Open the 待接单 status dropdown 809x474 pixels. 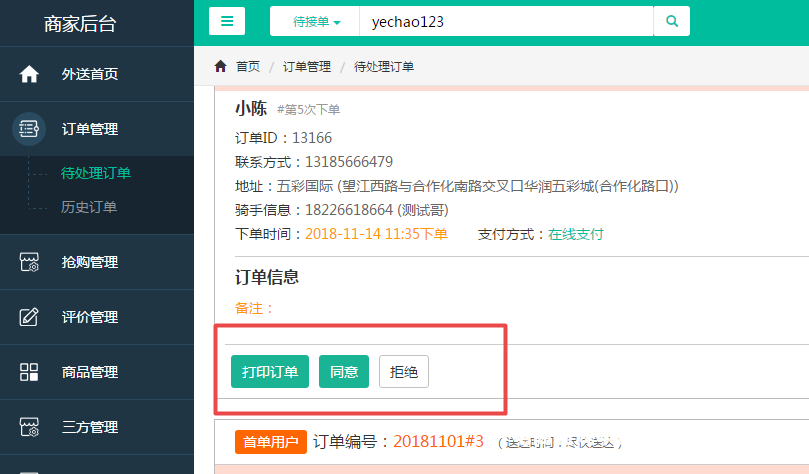click(x=315, y=21)
